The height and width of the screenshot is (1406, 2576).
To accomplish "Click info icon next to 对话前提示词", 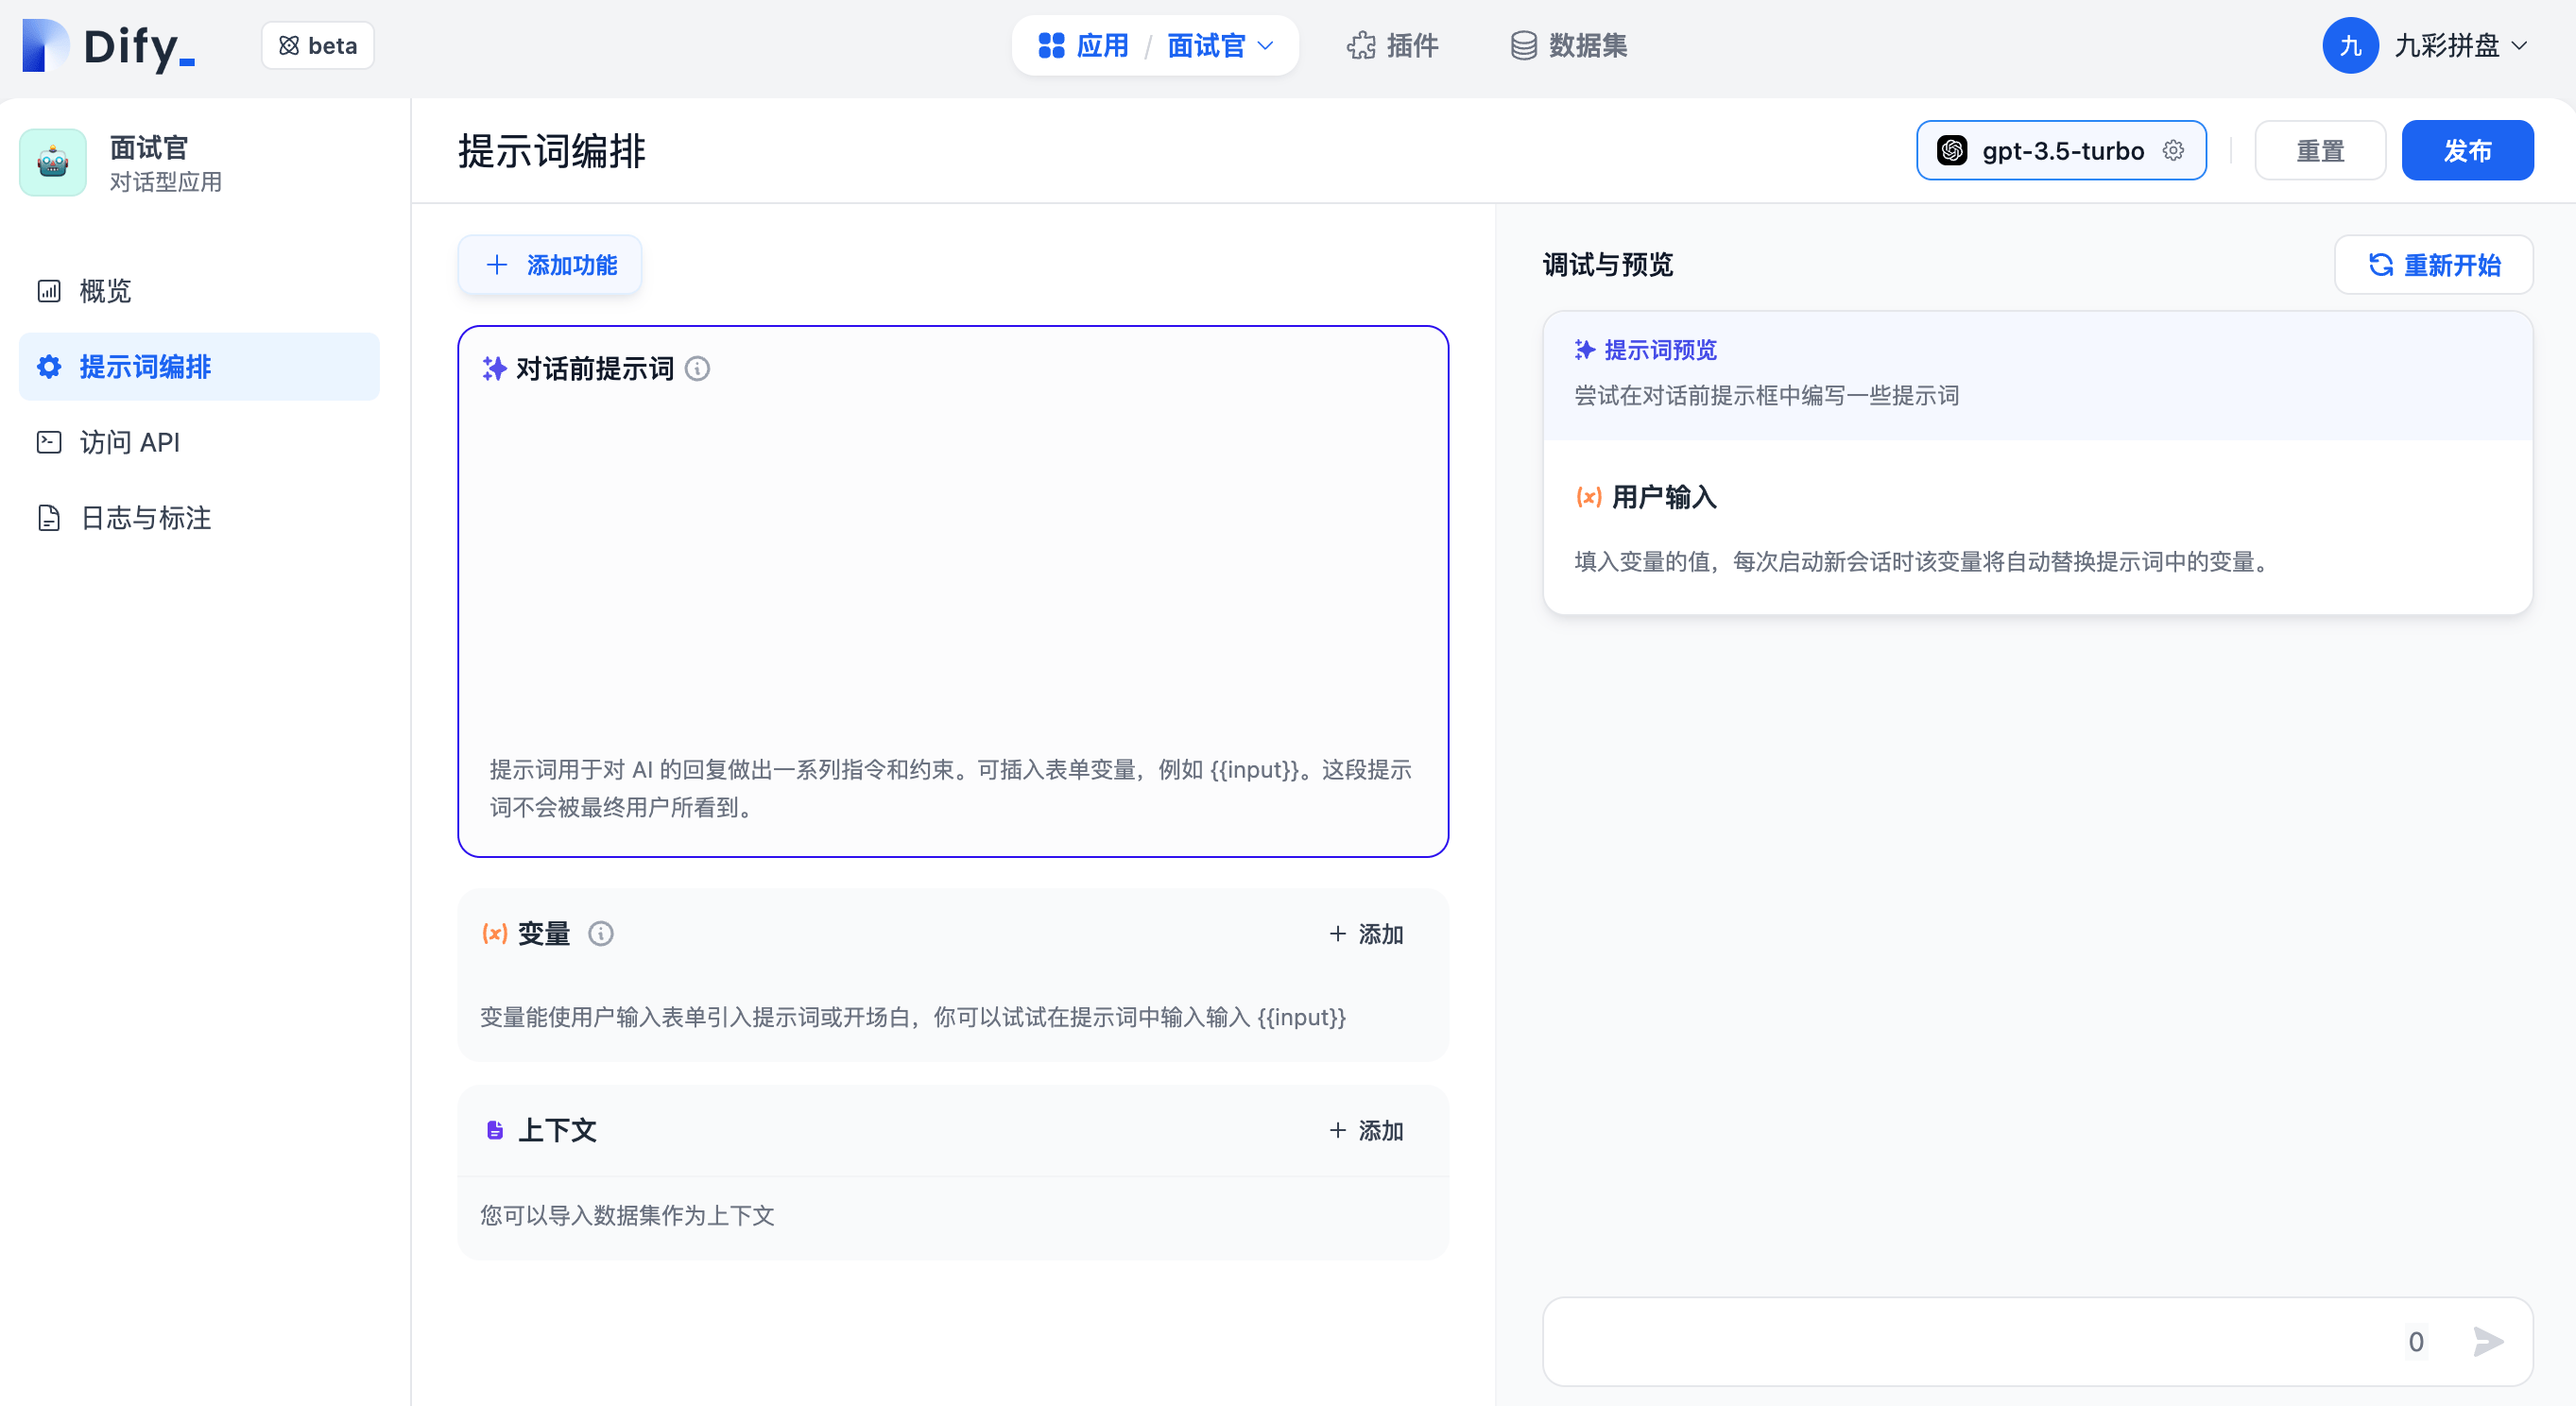I will [698, 369].
